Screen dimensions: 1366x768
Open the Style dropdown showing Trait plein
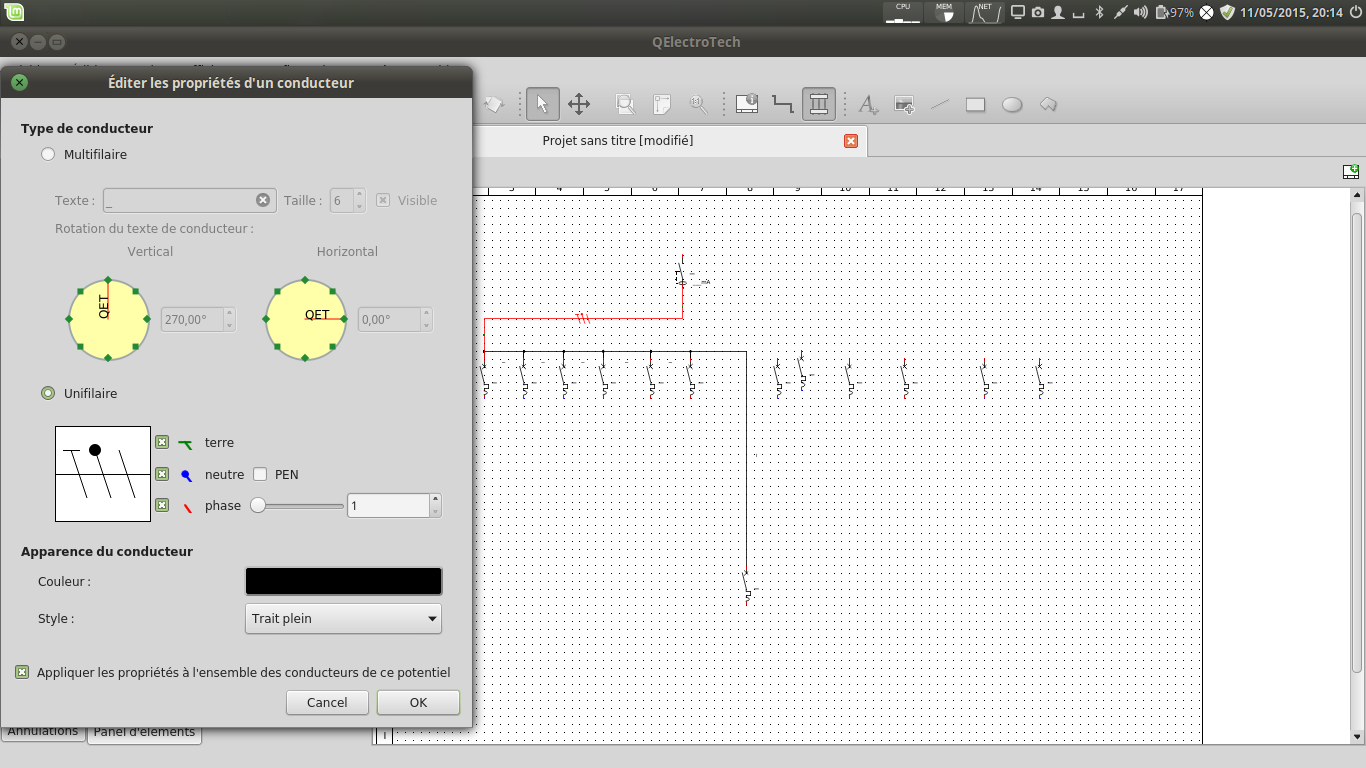pos(343,618)
